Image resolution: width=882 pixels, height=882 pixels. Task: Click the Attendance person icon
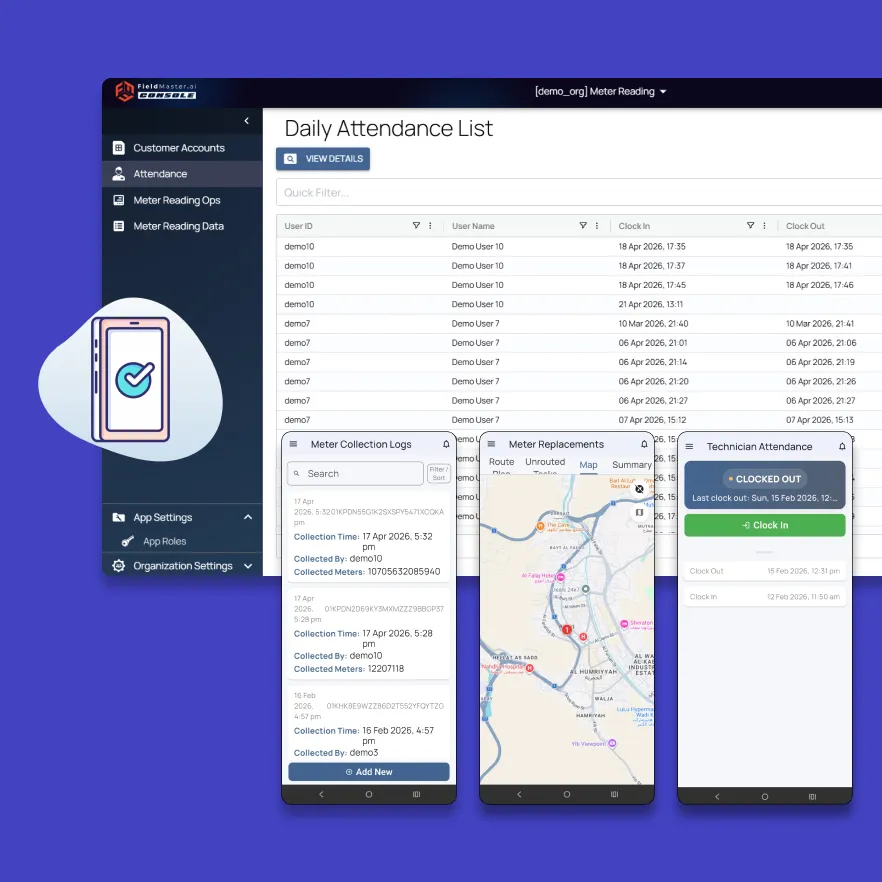pyautogui.click(x=119, y=174)
